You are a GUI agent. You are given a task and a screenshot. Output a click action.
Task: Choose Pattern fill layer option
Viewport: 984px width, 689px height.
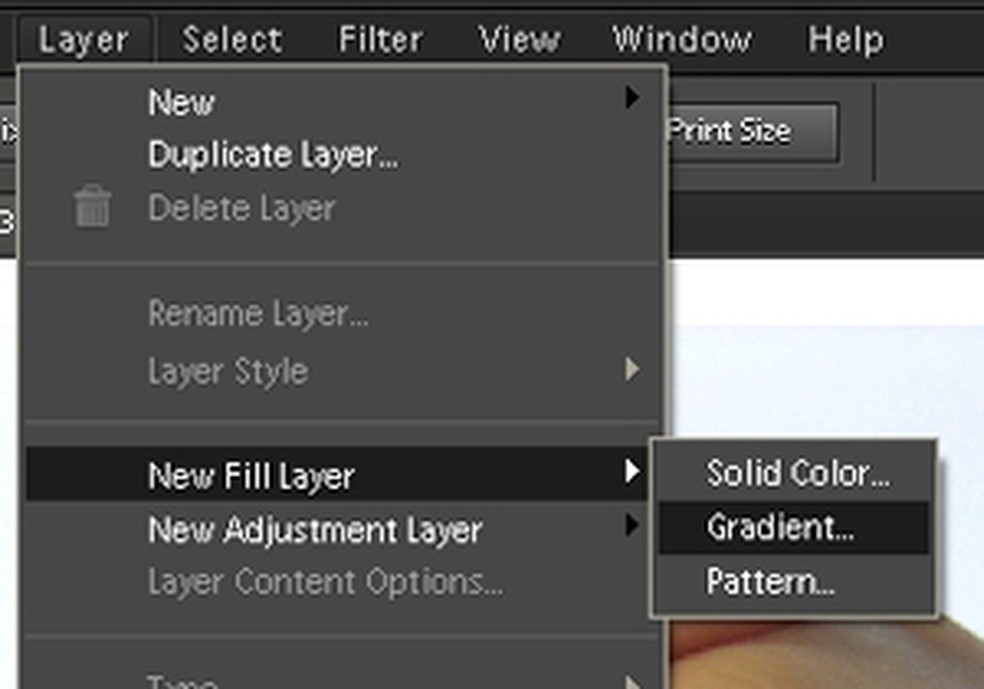[770, 581]
